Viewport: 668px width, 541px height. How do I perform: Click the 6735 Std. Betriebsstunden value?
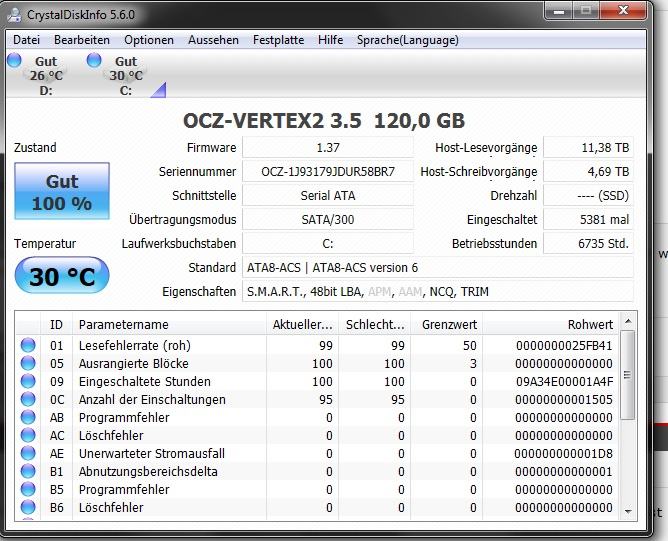click(x=588, y=244)
